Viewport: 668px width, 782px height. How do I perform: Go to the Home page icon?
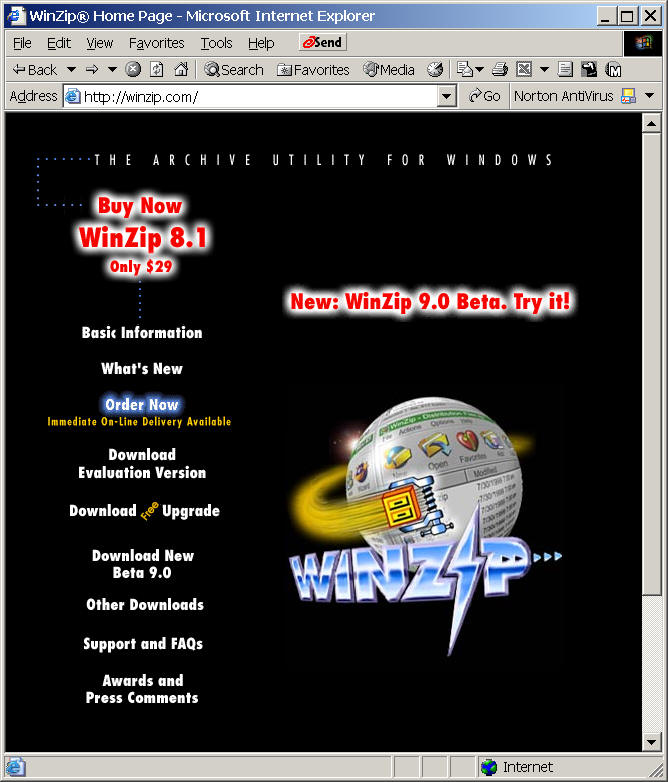pos(181,69)
